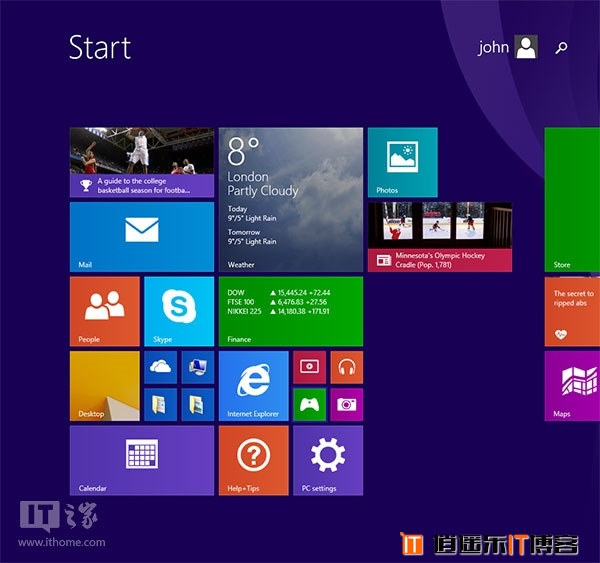Open the Desktop tile
The image size is (600, 563).
[x=104, y=386]
